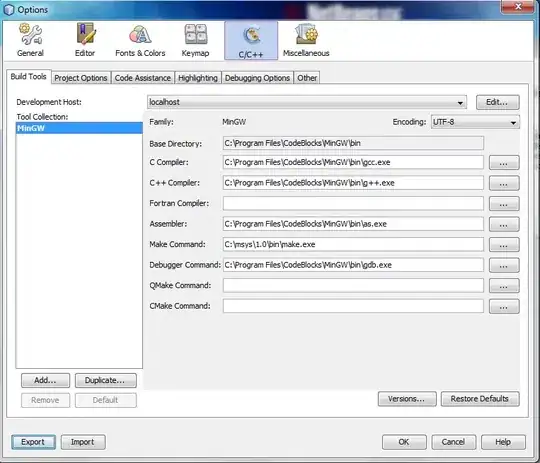This screenshot has width=540, height=463.
Task: Open Help for Options
Action: [x=503, y=442]
